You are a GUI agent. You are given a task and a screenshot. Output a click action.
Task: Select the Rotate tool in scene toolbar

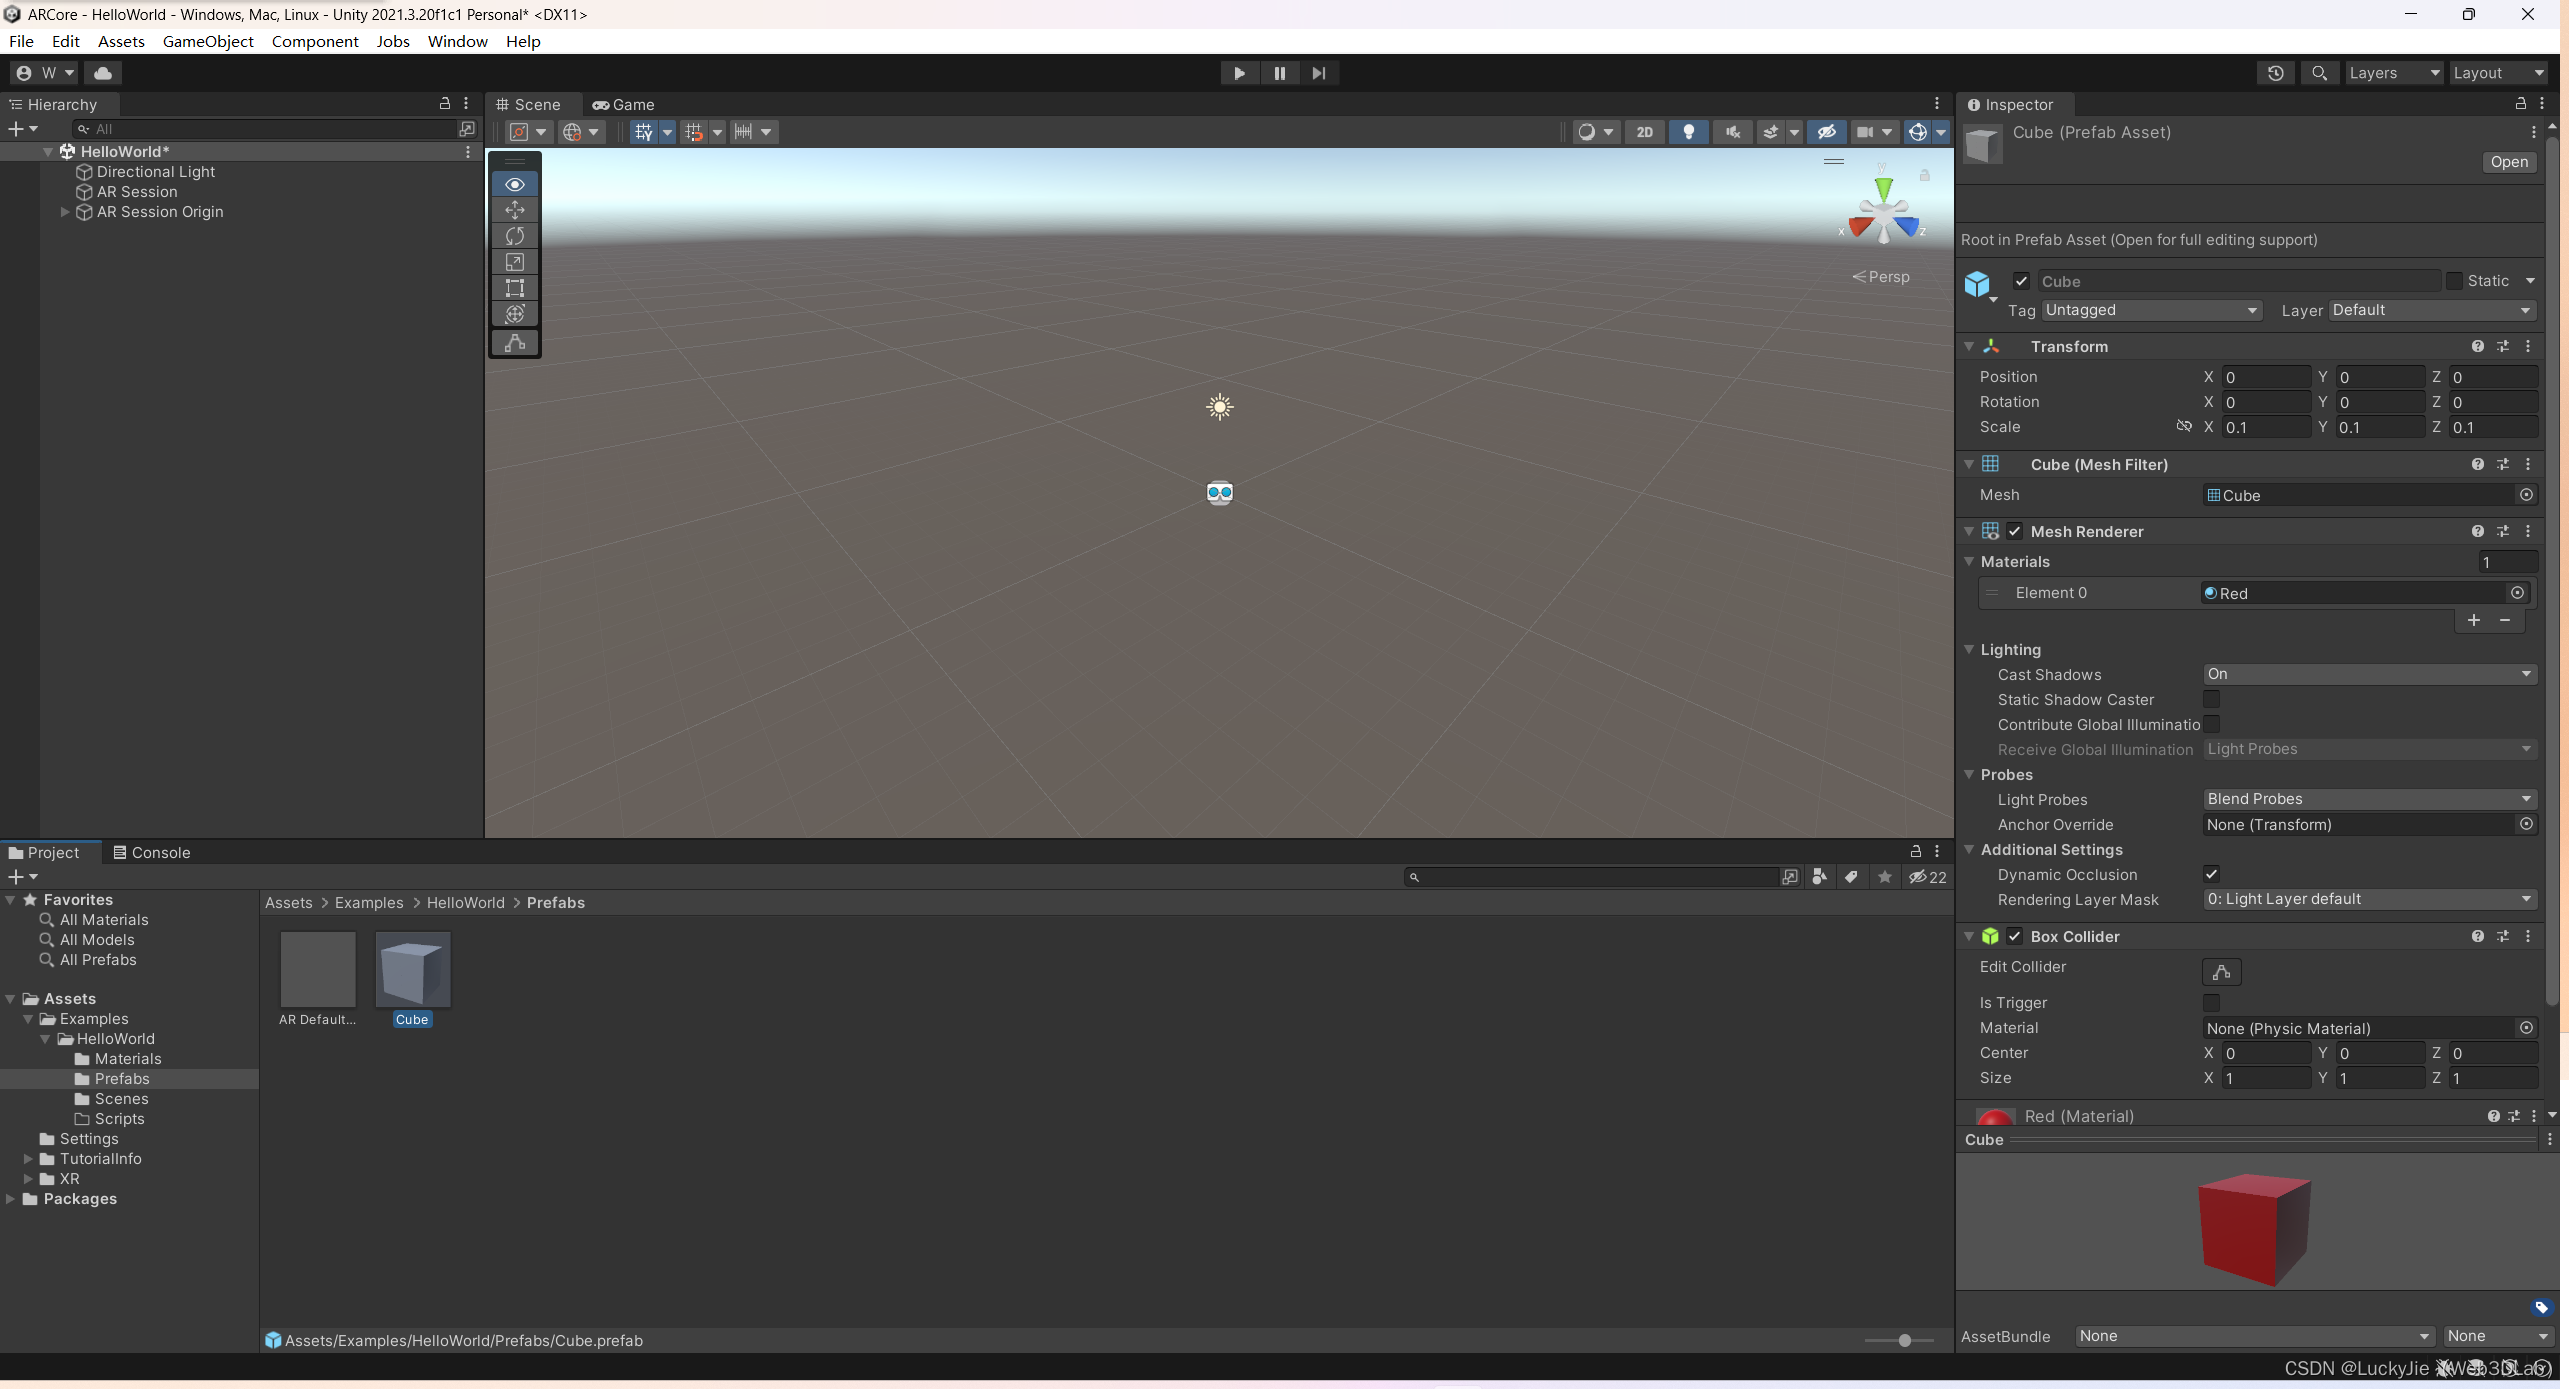(x=515, y=236)
